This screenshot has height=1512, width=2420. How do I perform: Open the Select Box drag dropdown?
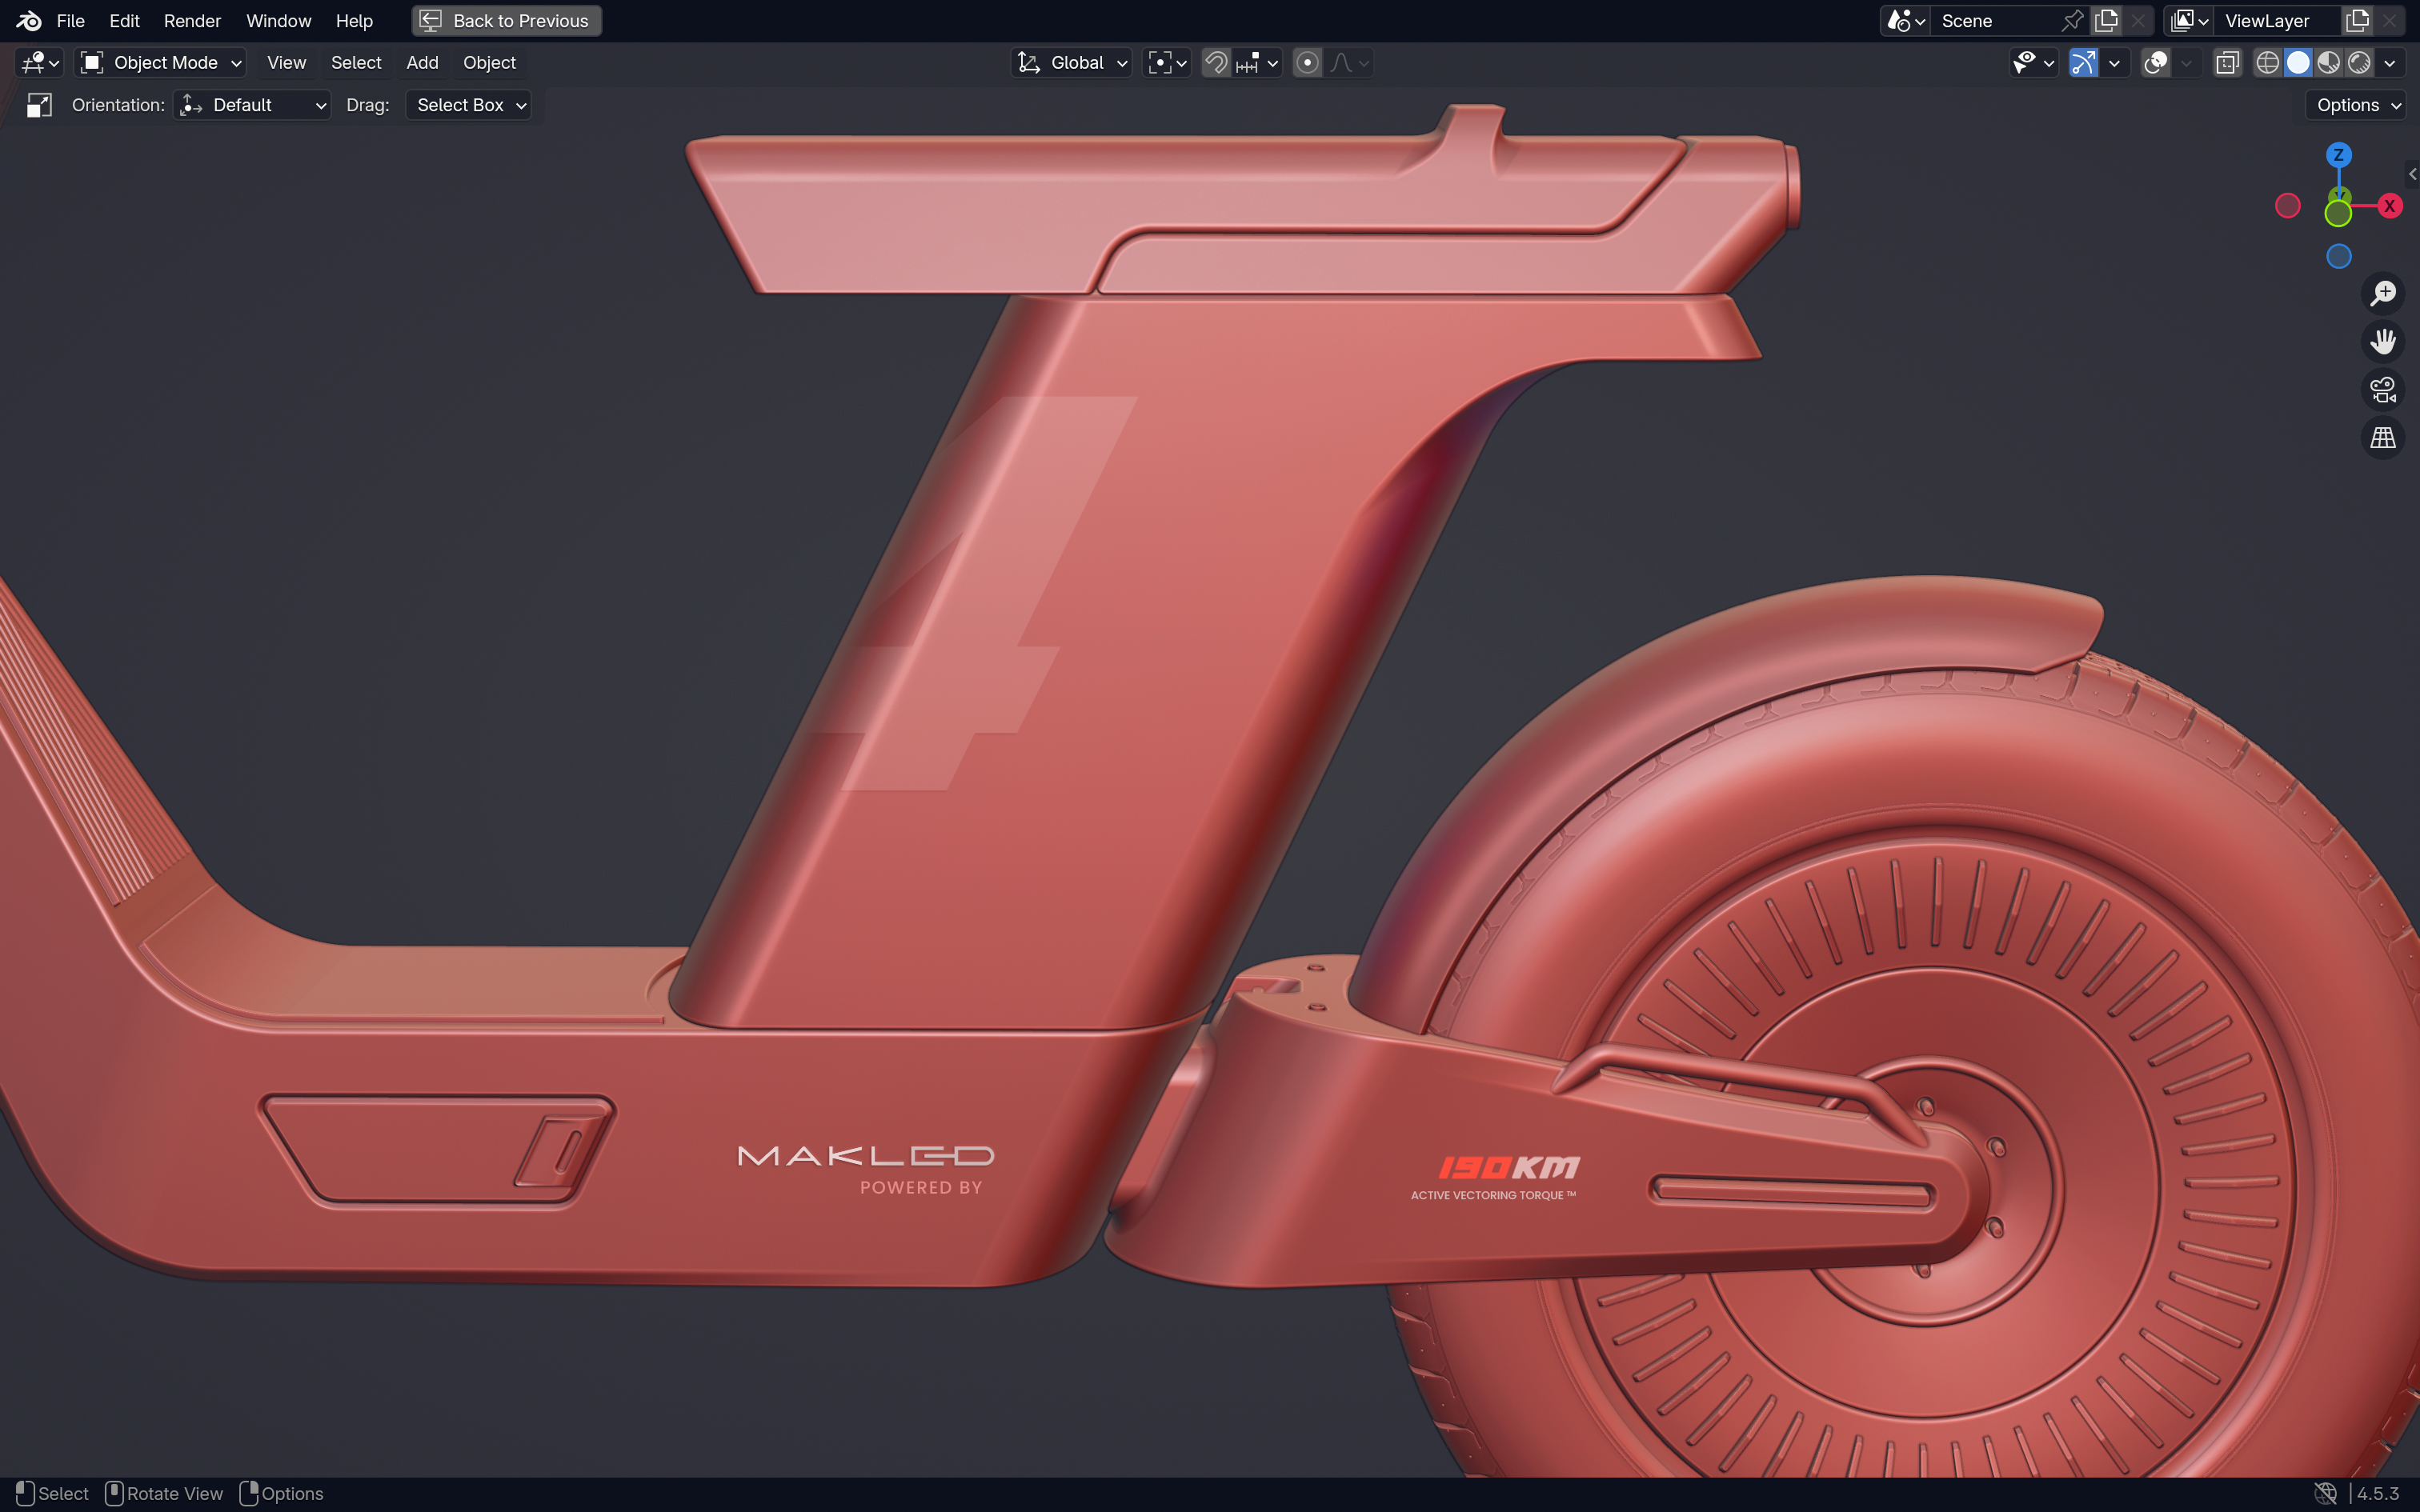[468, 105]
